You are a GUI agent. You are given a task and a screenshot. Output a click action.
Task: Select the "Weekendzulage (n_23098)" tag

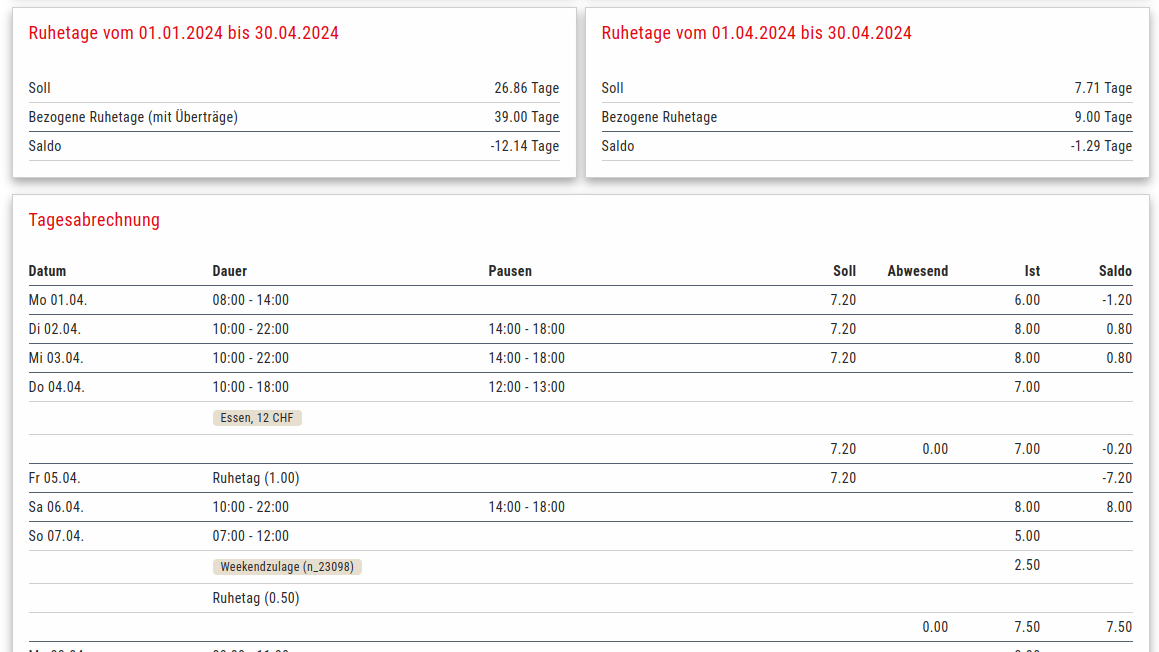[287, 567]
